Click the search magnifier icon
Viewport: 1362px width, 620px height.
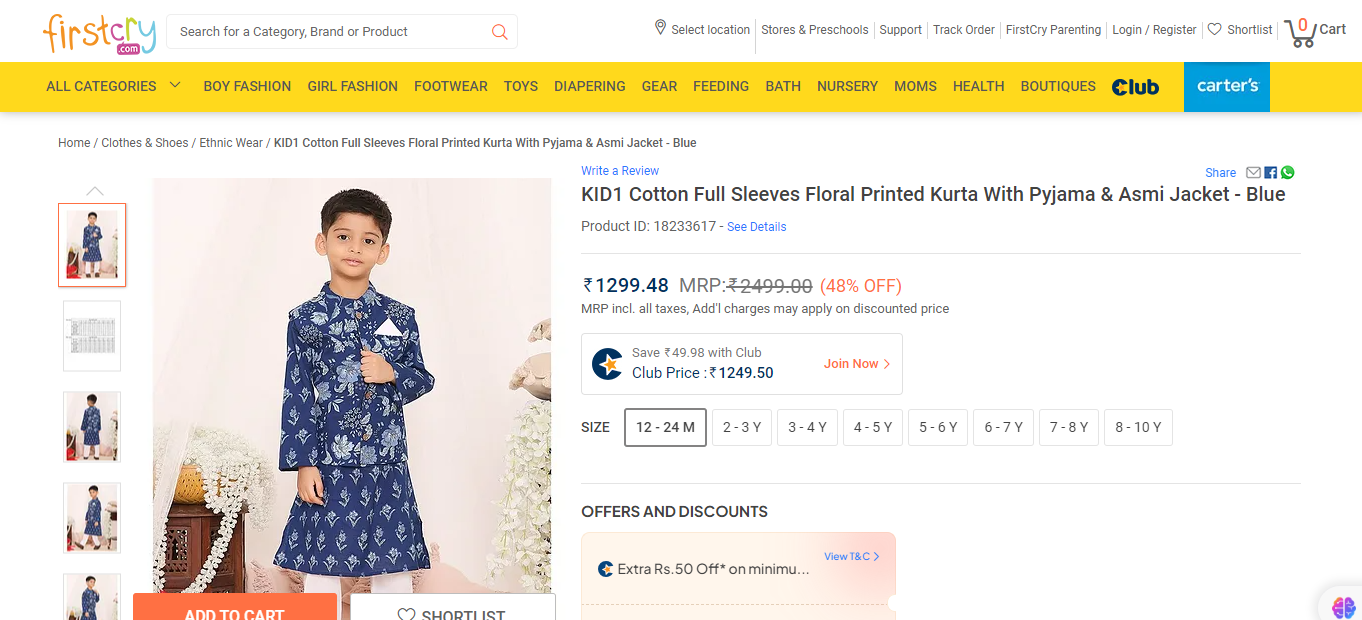500,32
